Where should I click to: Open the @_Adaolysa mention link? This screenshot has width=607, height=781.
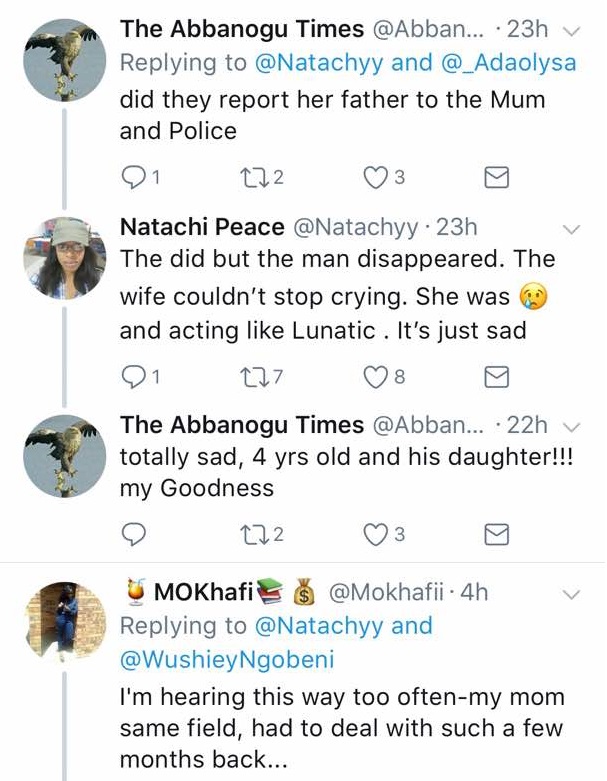(506, 63)
